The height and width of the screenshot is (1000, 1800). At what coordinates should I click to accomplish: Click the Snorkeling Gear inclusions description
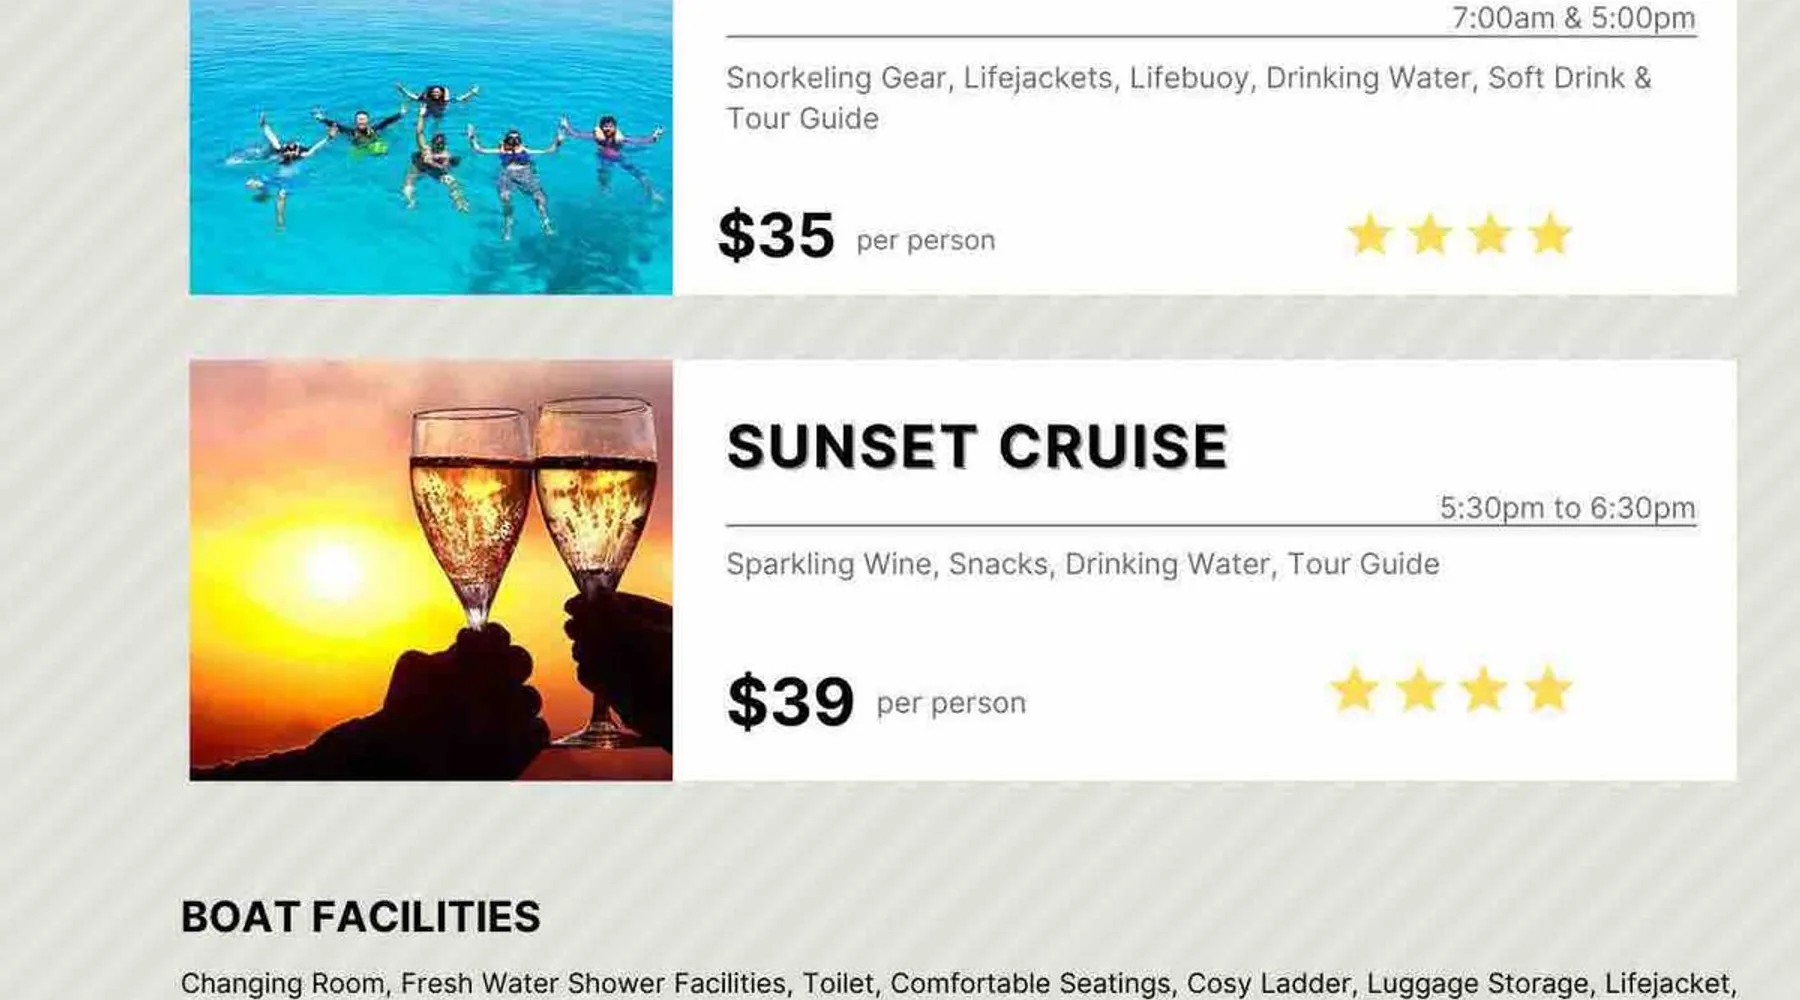click(x=1188, y=97)
